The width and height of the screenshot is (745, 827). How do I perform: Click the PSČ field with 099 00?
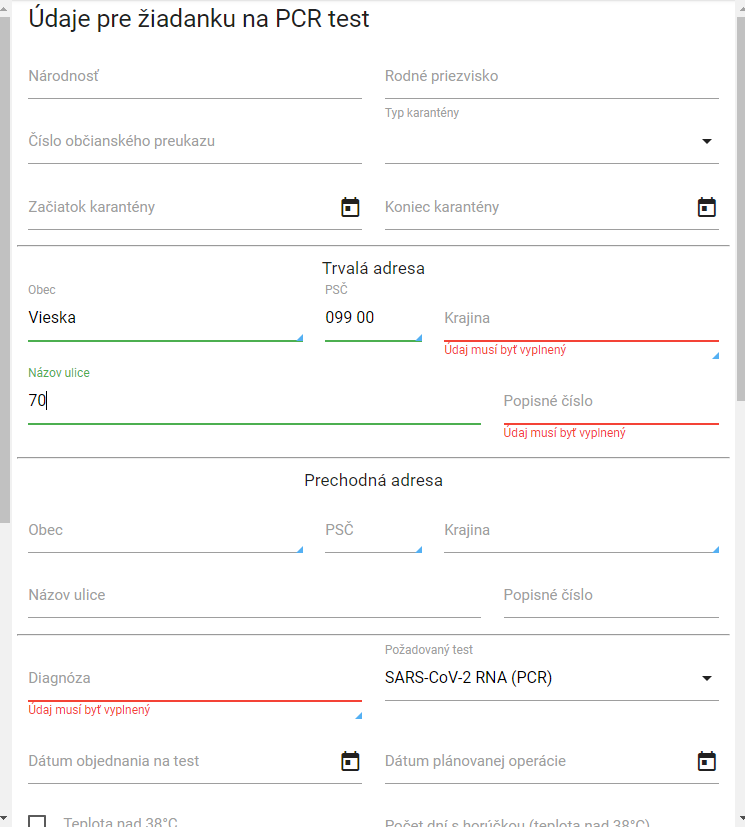[372, 319]
